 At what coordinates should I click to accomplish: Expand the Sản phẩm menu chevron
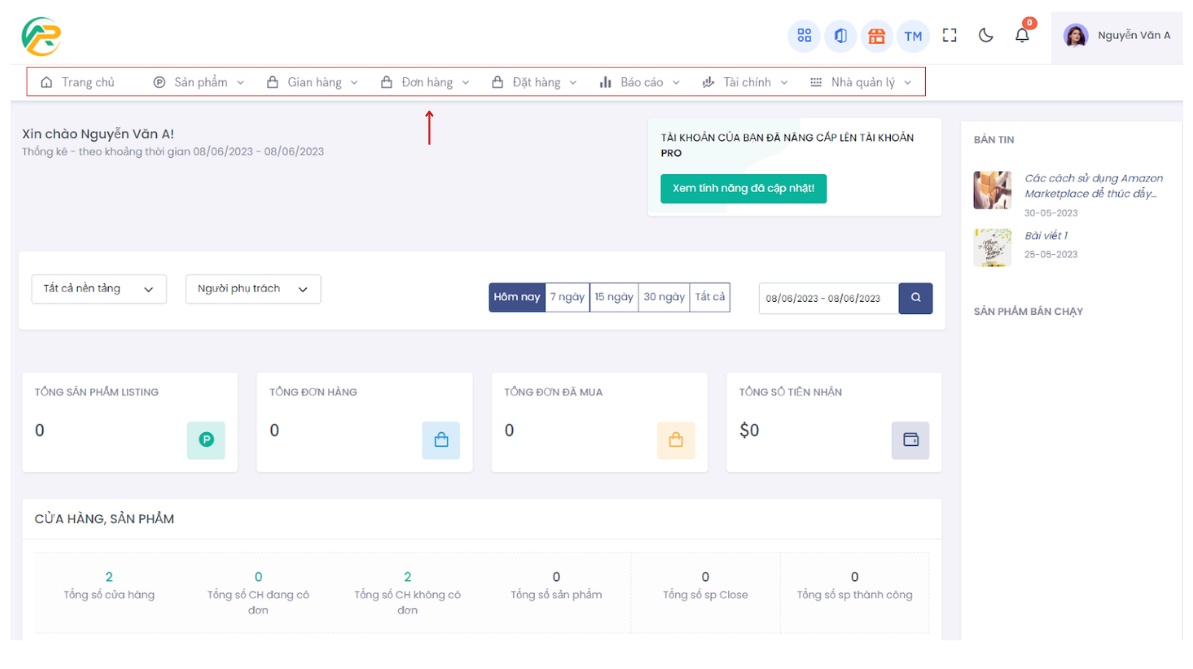pos(239,82)
